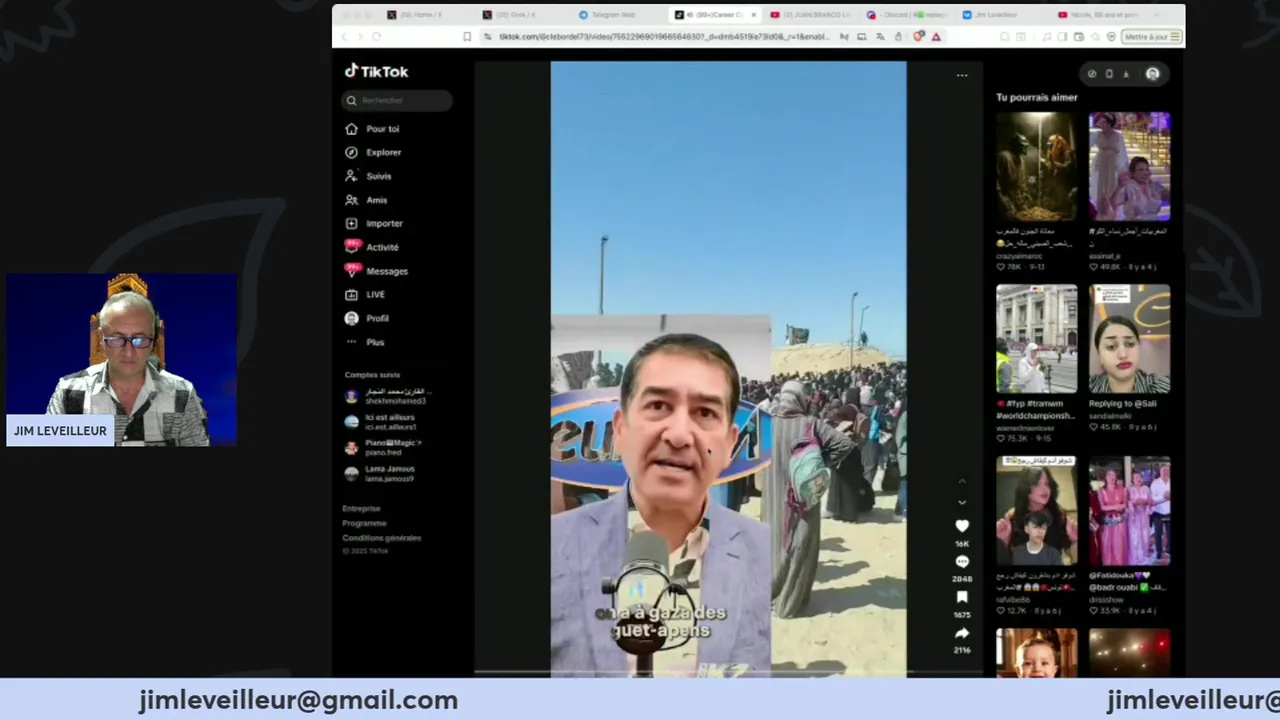Open the crazyalmaroc suggested video thumbnail
1280x720 pixels.
coord(1036,167)
